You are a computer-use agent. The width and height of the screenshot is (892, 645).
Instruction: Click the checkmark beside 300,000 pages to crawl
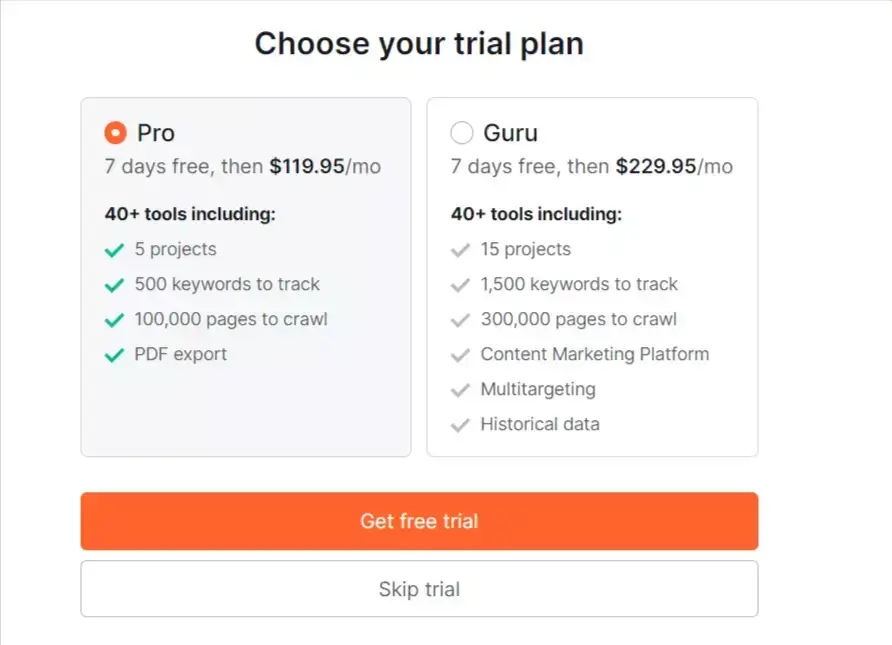coord(461,319)
